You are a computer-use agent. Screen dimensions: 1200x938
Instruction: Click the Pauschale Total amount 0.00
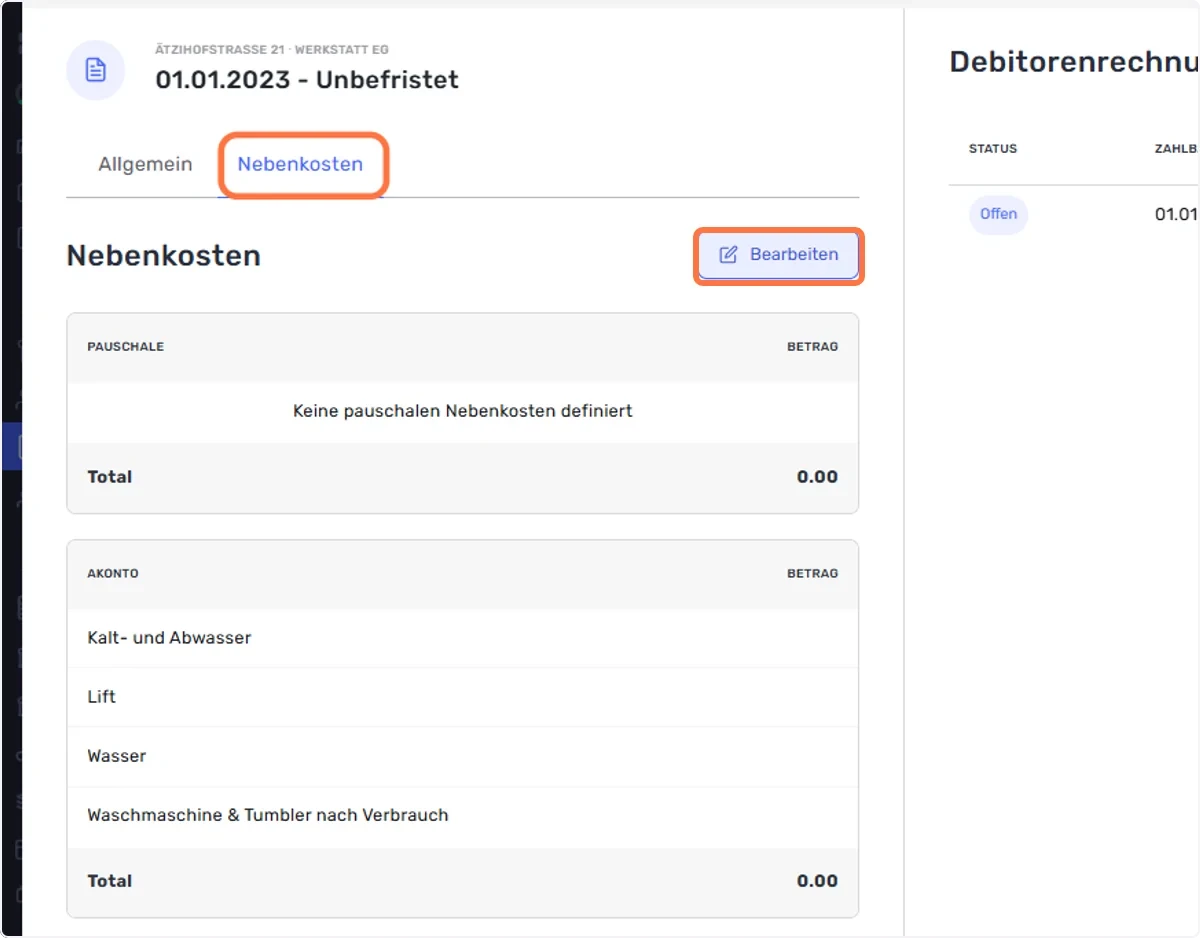[x=817, y=477]
